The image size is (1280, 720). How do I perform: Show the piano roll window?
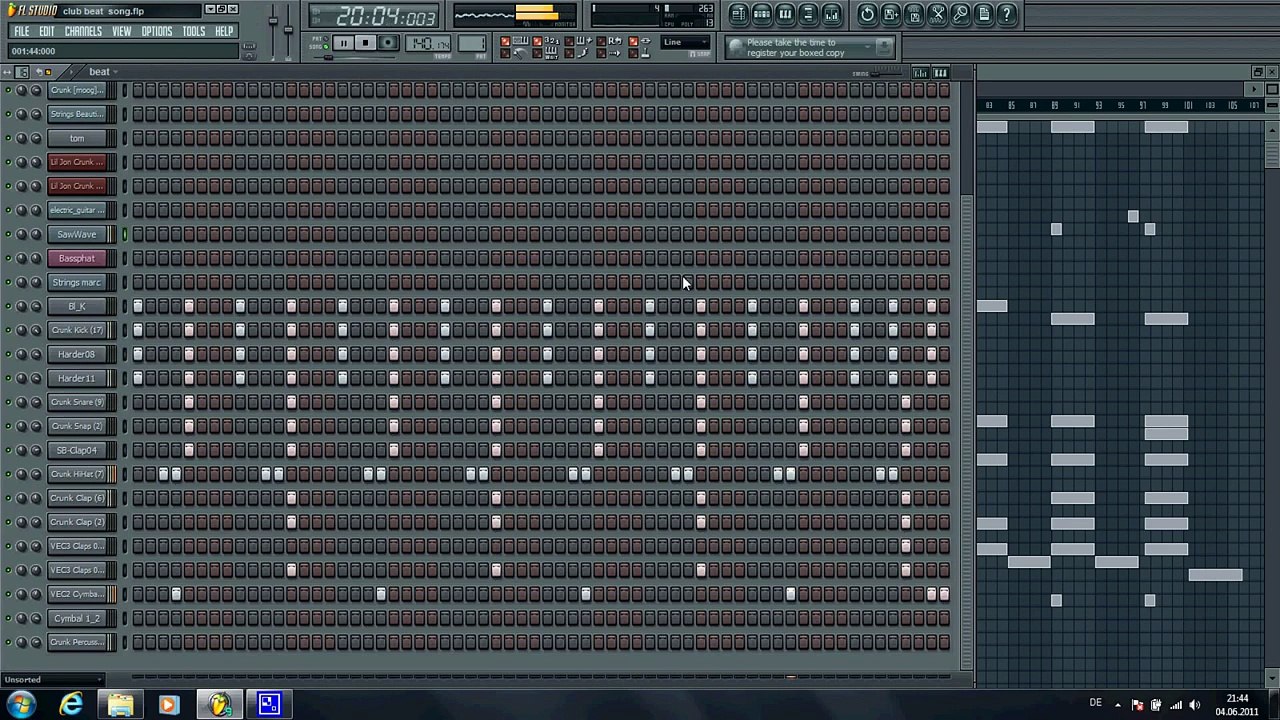[786, 14]
